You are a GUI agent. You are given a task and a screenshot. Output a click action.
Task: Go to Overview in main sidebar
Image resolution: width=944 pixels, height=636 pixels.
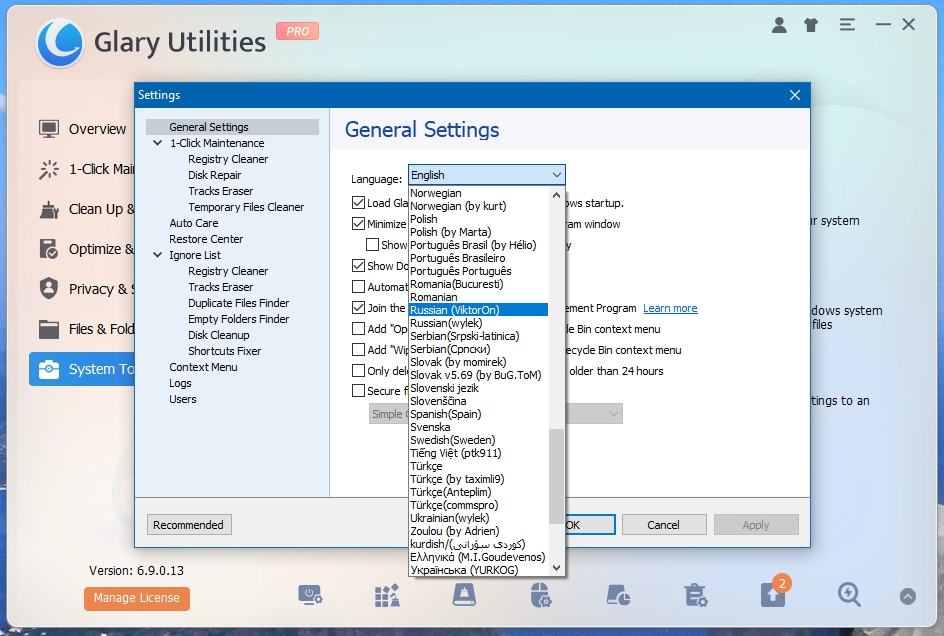coord(82,129)
